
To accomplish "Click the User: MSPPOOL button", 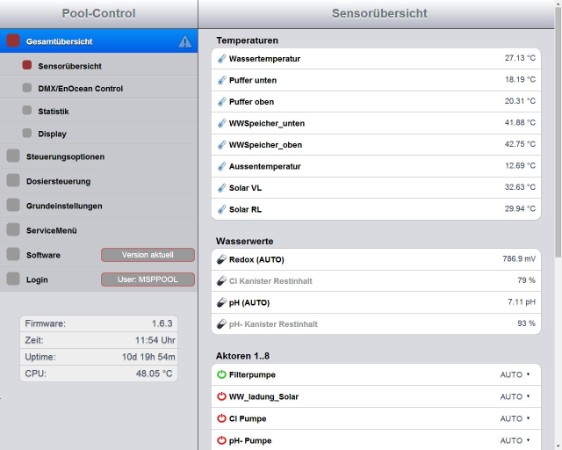I will coord(148,279).
